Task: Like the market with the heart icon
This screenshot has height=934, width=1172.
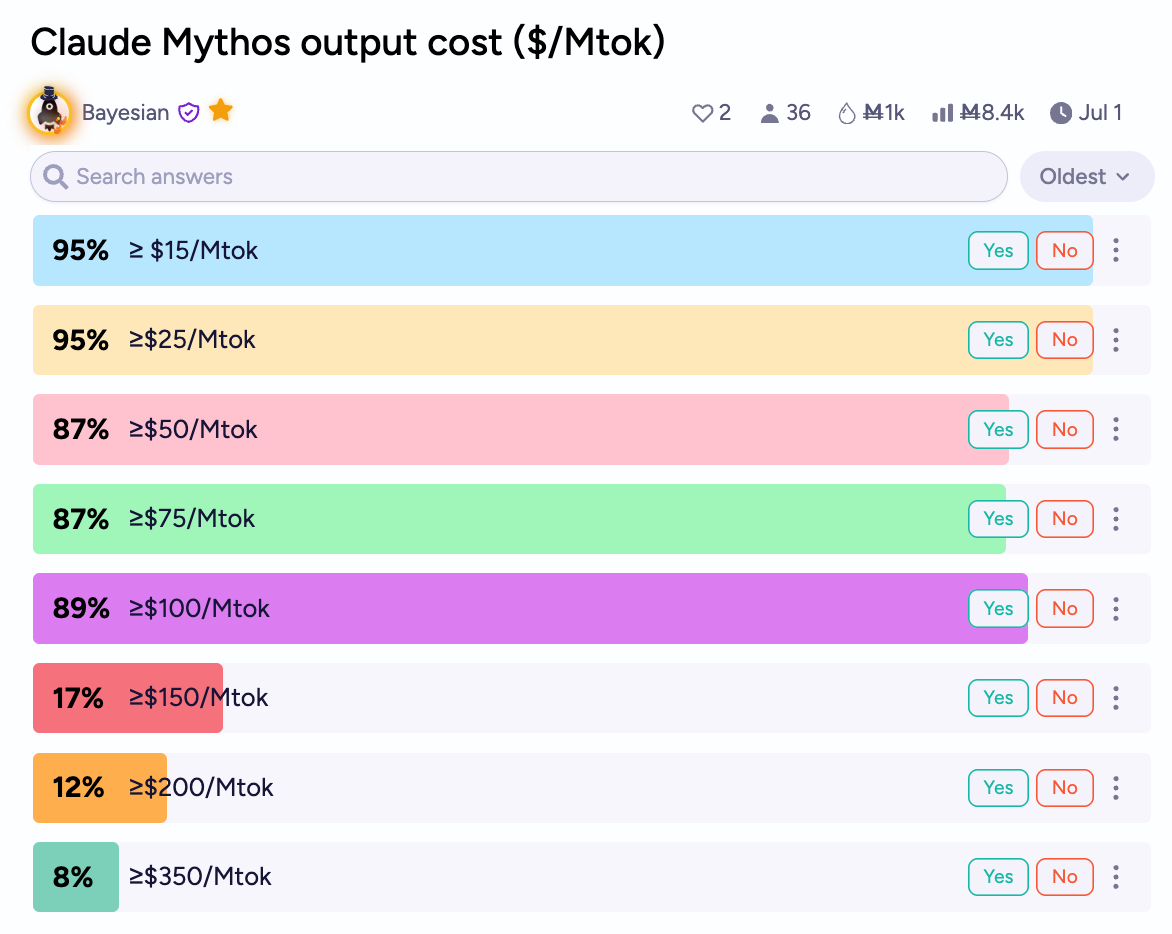Action: coord(702,114)
